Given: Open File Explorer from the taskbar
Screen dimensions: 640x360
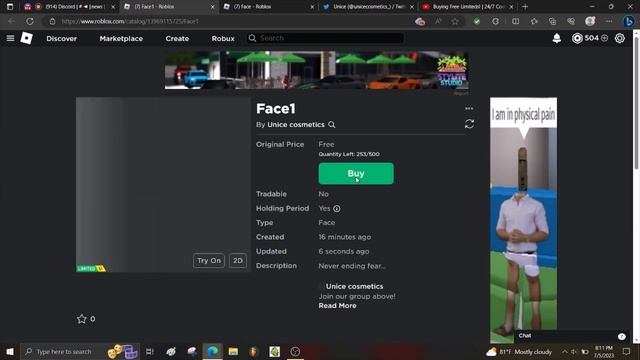Looking at the screenshot, I should [233, 351].
